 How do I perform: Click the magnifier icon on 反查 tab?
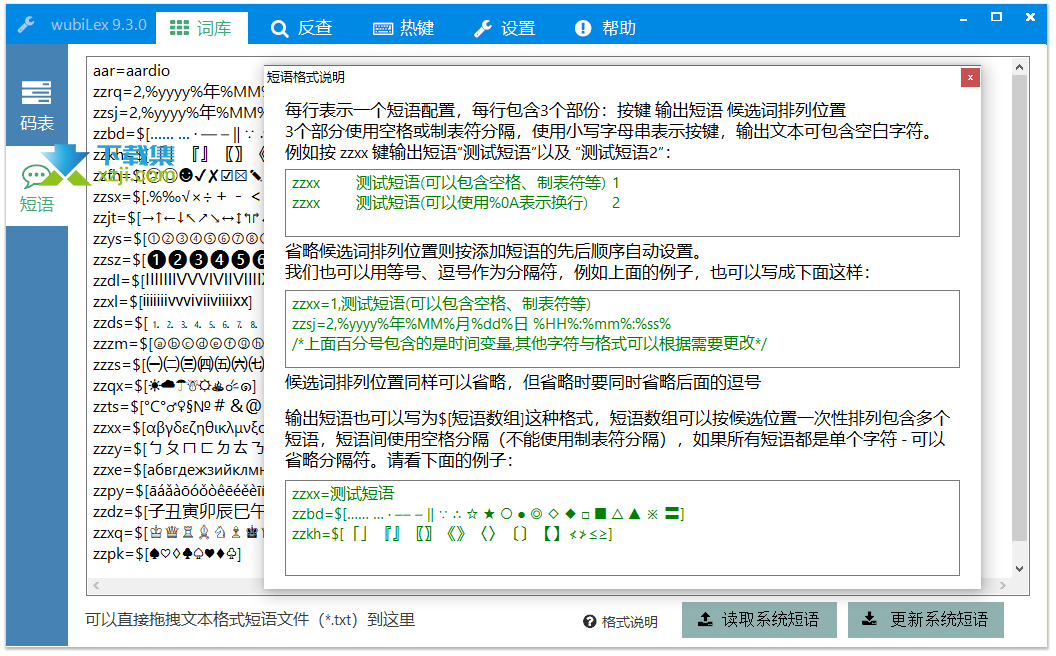pos(279,28)
